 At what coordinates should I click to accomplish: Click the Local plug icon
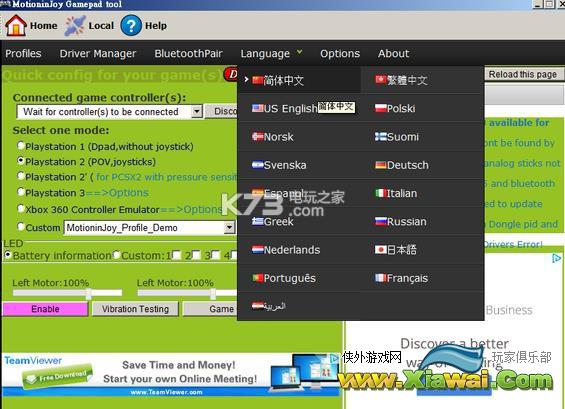[x=75, y=26]
